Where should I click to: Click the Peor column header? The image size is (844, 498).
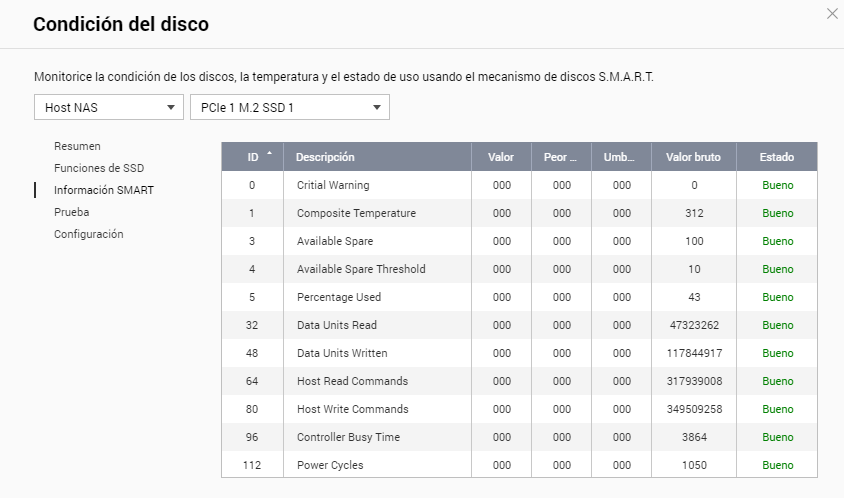click(x=561, y=157)
